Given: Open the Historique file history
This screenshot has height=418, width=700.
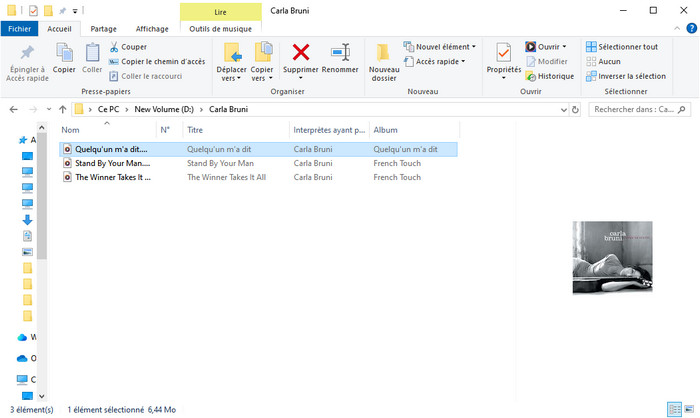Looking at the screenshot, I should tap(549, 76).
